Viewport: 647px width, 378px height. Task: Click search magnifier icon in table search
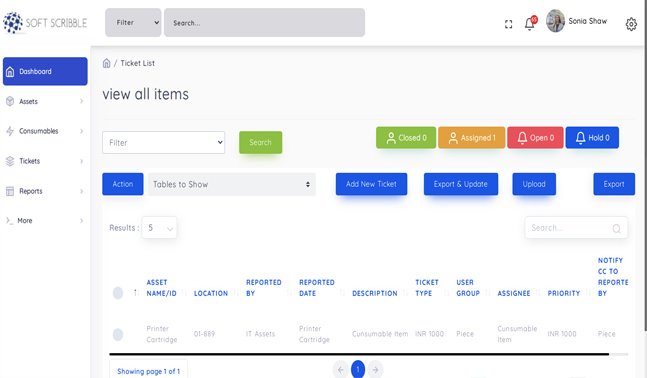[616, 228]
